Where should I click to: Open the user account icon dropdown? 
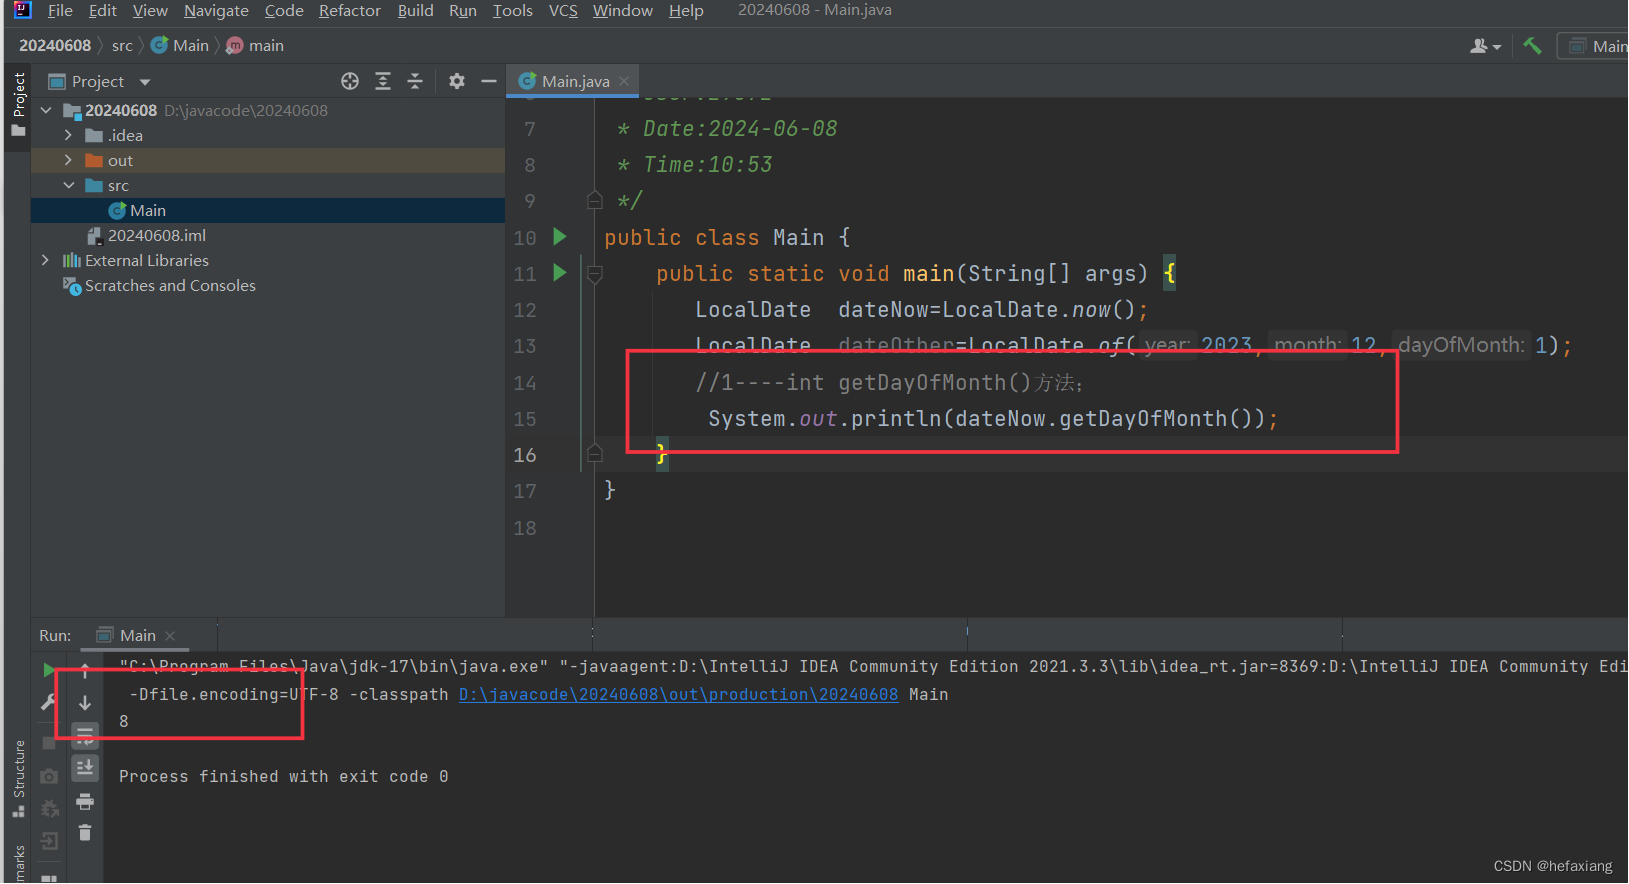[1485, 46]
